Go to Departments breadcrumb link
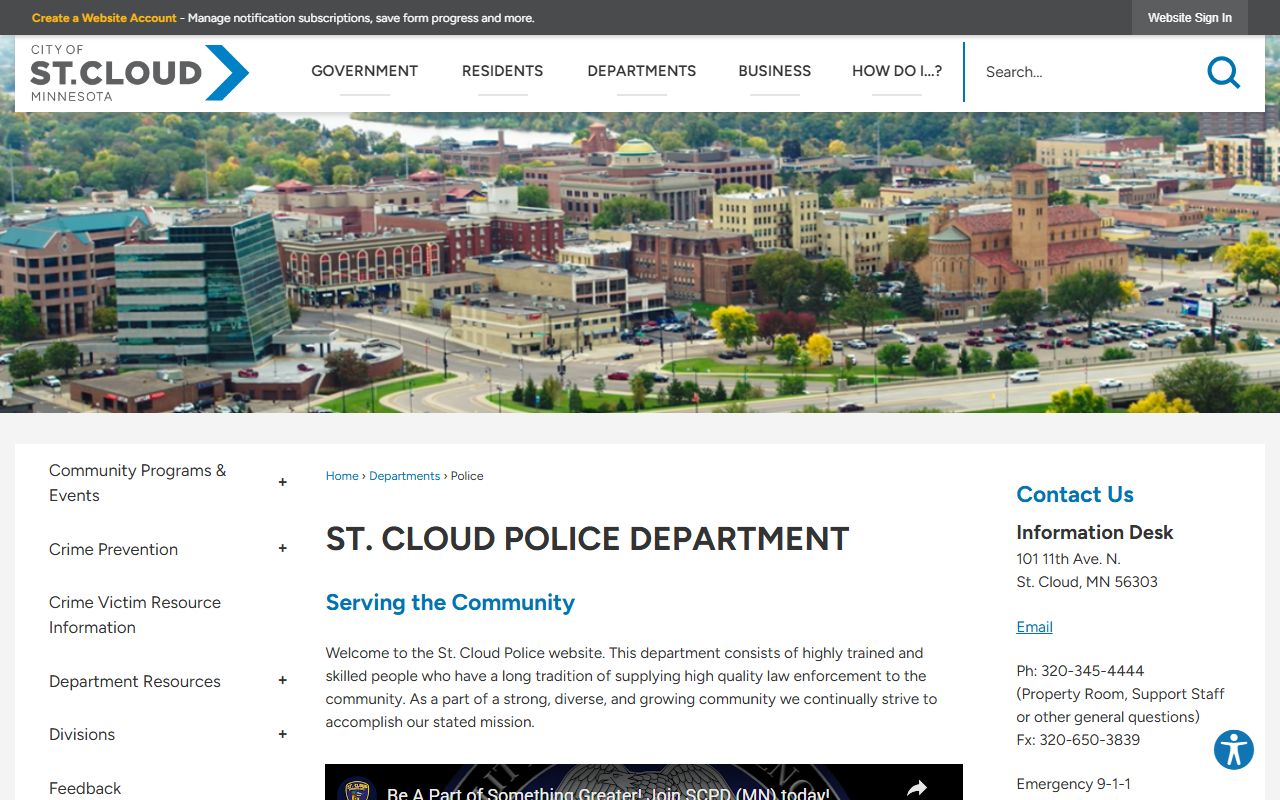 coord(404,476)
